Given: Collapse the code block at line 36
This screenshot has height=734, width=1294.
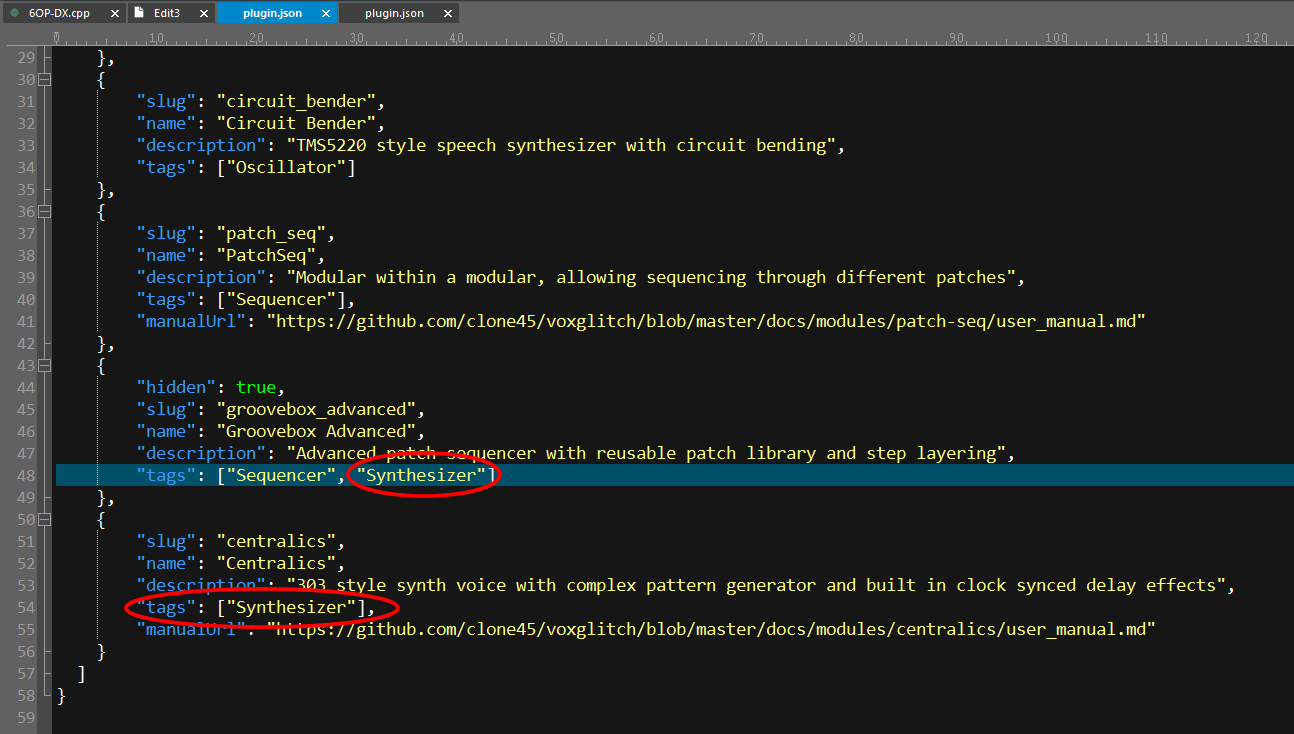Looking at the screenshot, I should [x=44, y=212].
